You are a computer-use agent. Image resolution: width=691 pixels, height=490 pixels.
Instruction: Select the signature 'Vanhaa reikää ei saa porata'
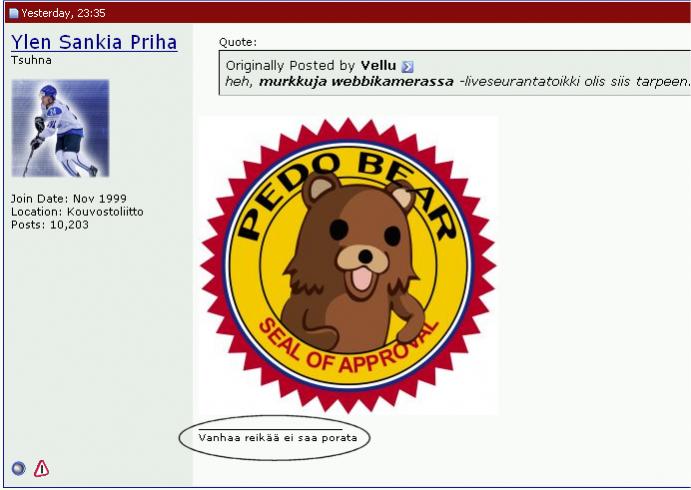pyautogui.click(x=278, y=438)
